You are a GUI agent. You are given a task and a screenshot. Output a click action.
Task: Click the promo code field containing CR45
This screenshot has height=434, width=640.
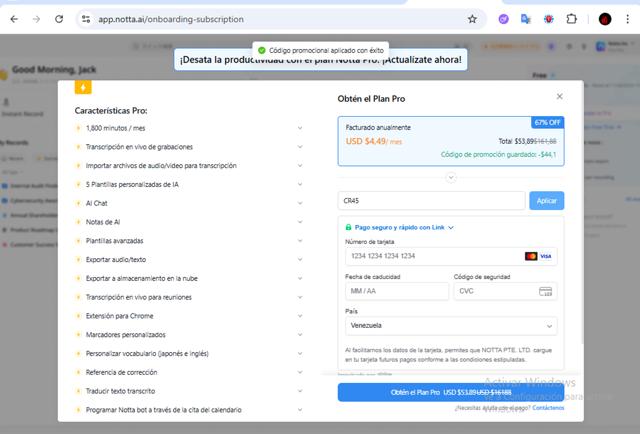click(431, 200)
